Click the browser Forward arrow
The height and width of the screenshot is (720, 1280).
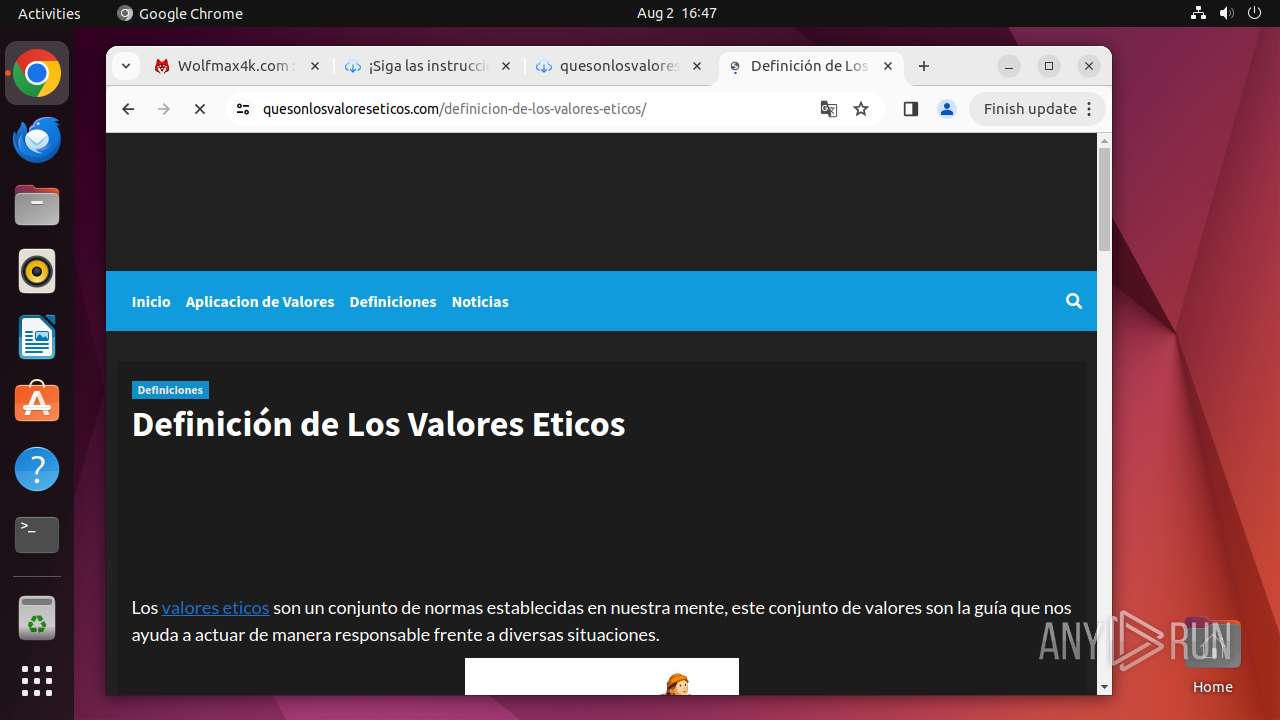[x=164, y=109]
